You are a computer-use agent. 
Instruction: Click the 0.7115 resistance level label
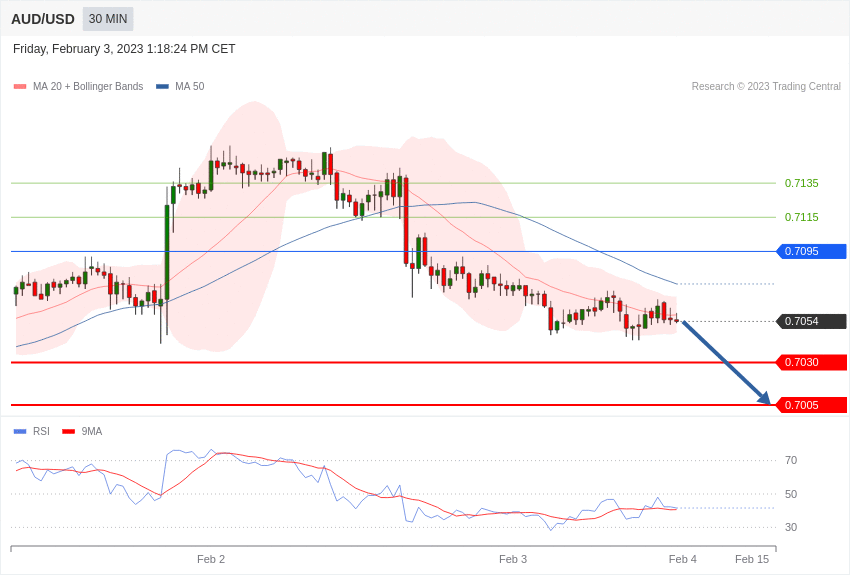(x=801, y=217)
